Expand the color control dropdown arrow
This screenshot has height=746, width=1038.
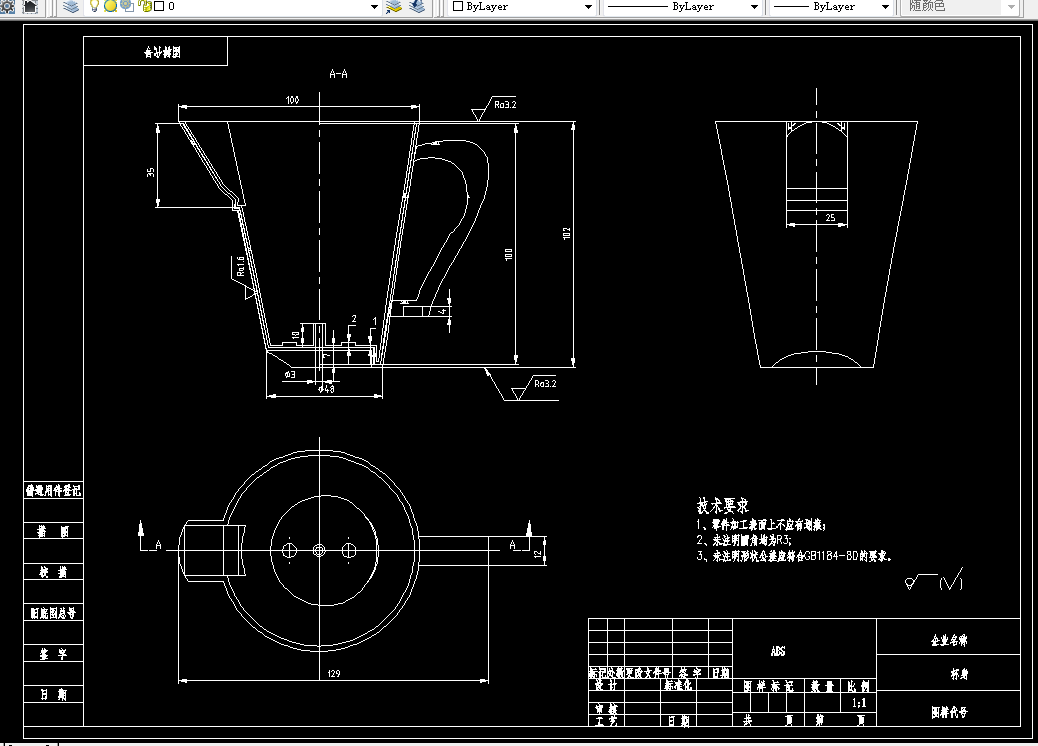click(x=588, y=7)
